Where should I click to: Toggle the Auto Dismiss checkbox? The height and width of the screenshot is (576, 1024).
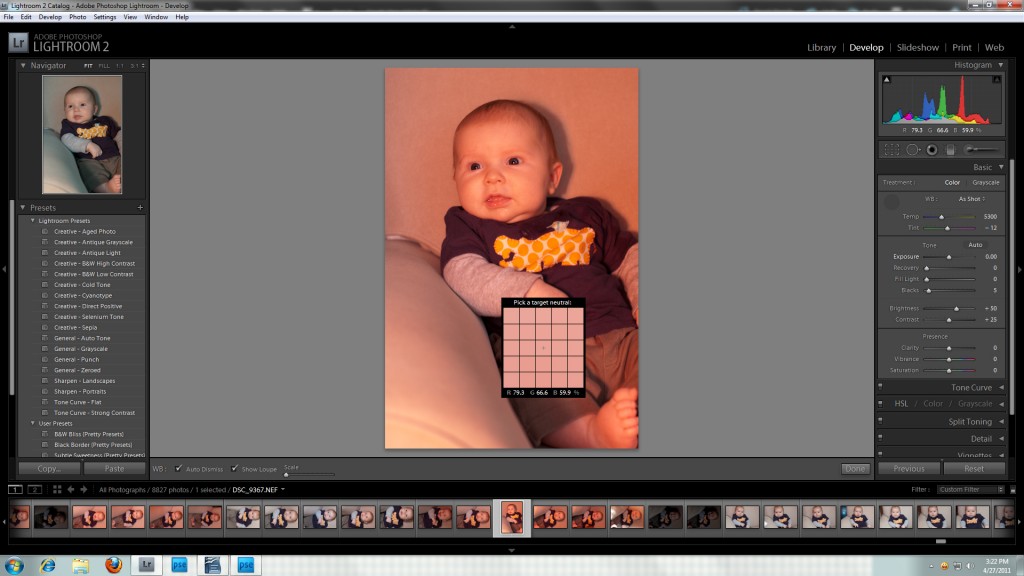[178, 468]
